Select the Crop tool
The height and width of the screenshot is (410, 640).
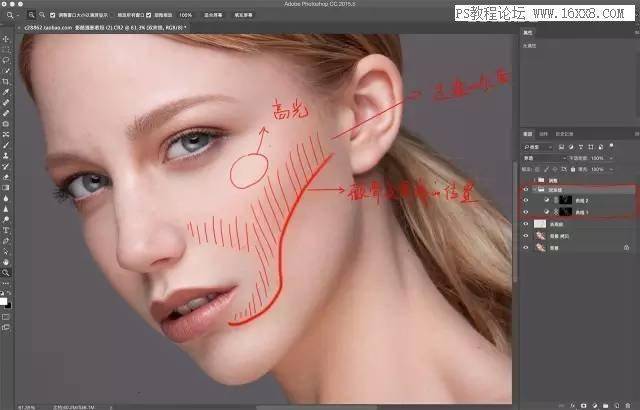pos(6,82)
